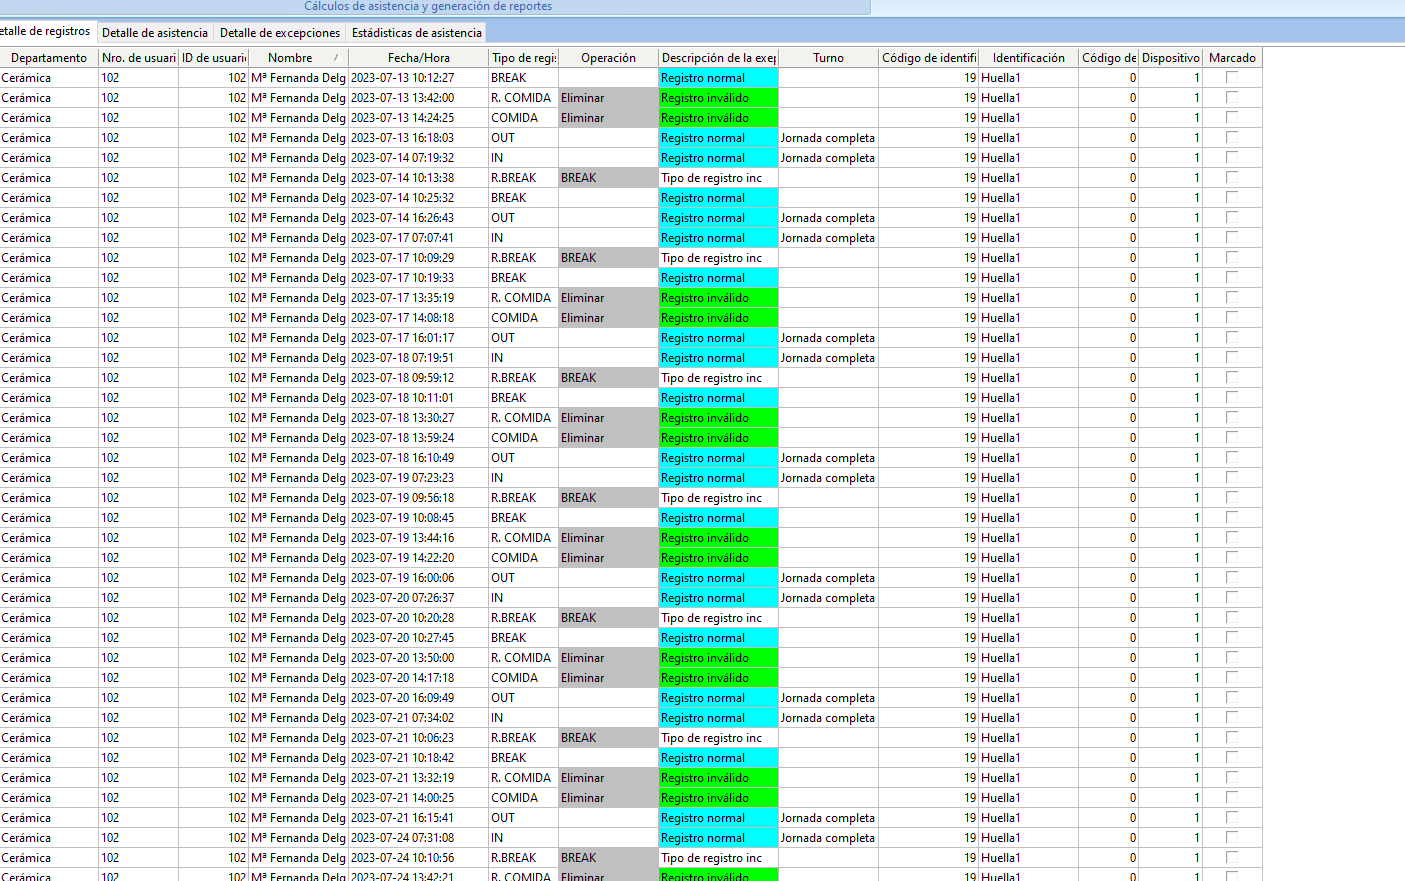Tick Marcado checkbox in 2023-07-20 10:20:28 row

[1232, 617]
